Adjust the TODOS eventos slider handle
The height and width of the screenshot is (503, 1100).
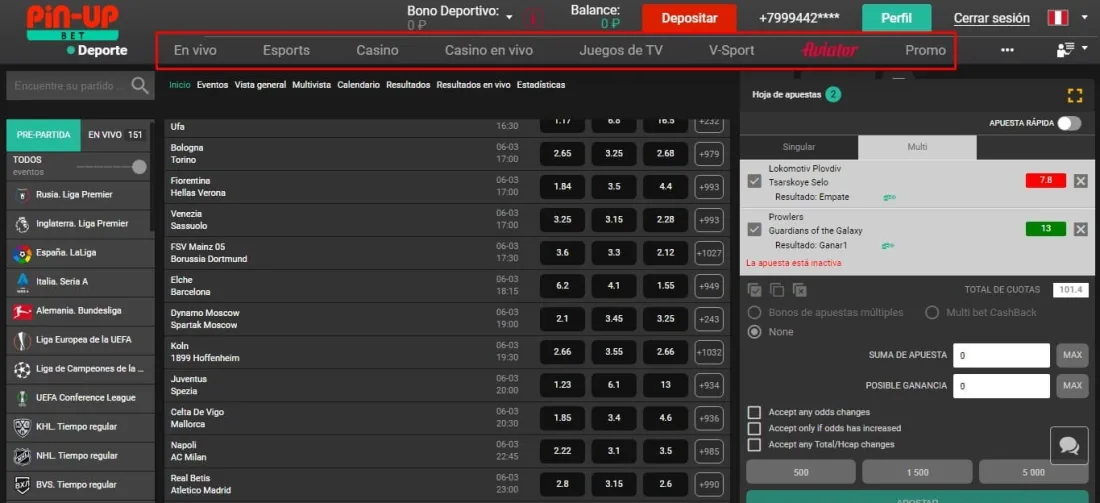click(x=140, y=167)
